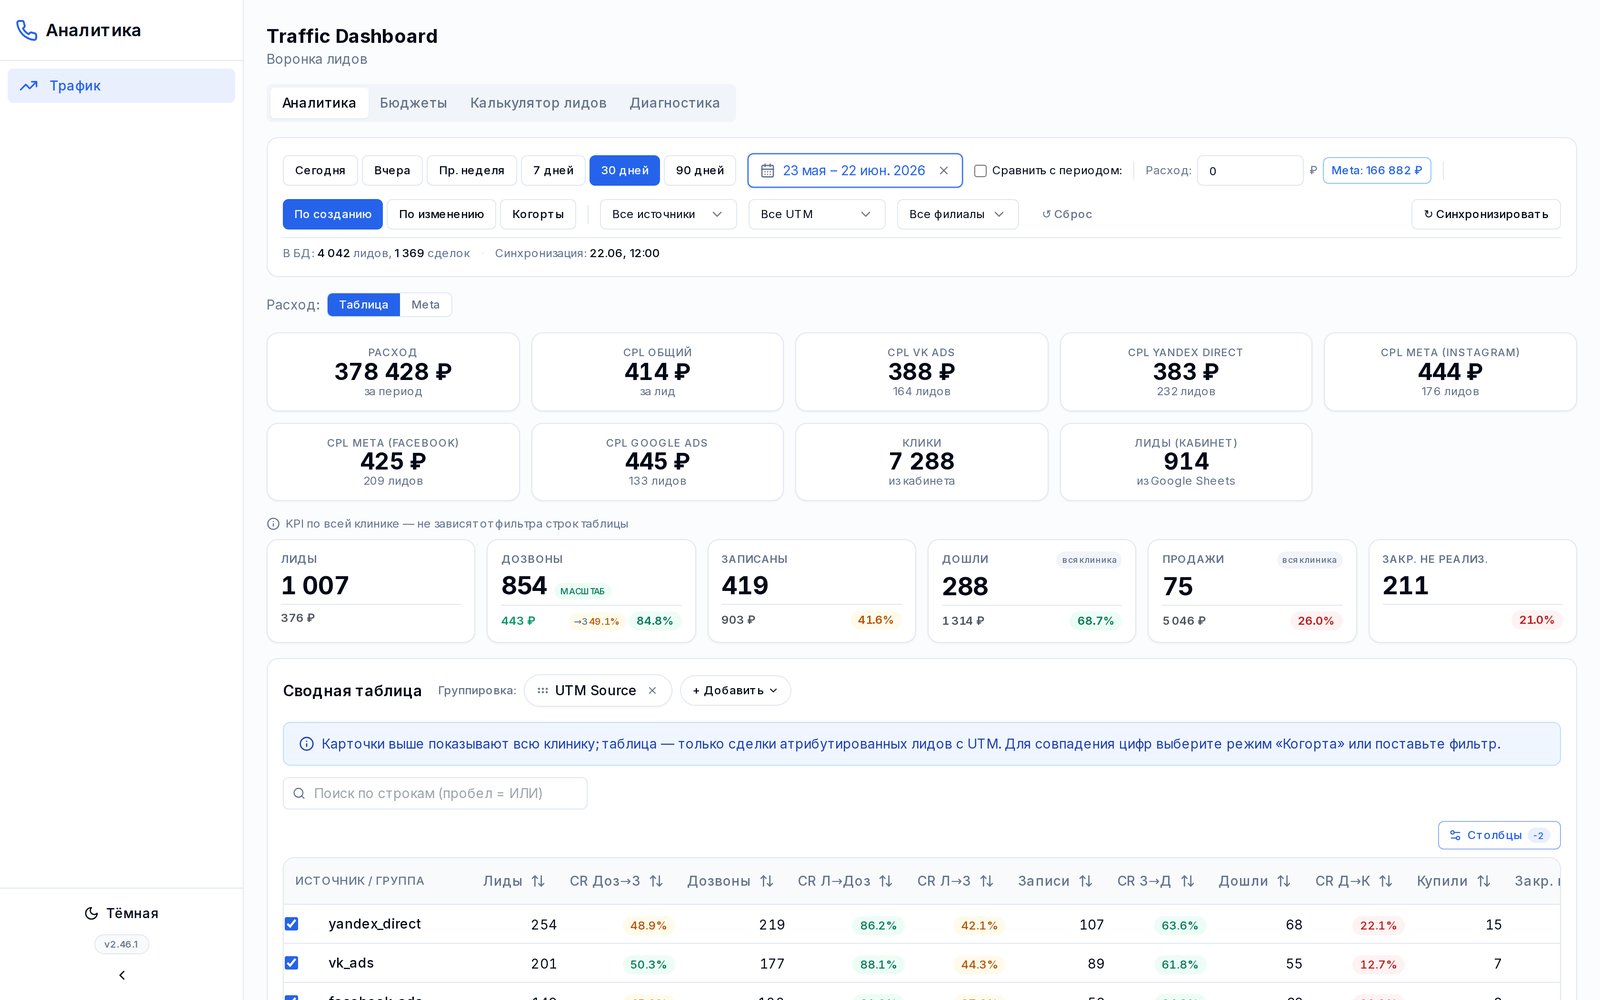Select Когорты mode
The height and width of the screenshot is (1000, 1600).
click(x=538, y=214)
